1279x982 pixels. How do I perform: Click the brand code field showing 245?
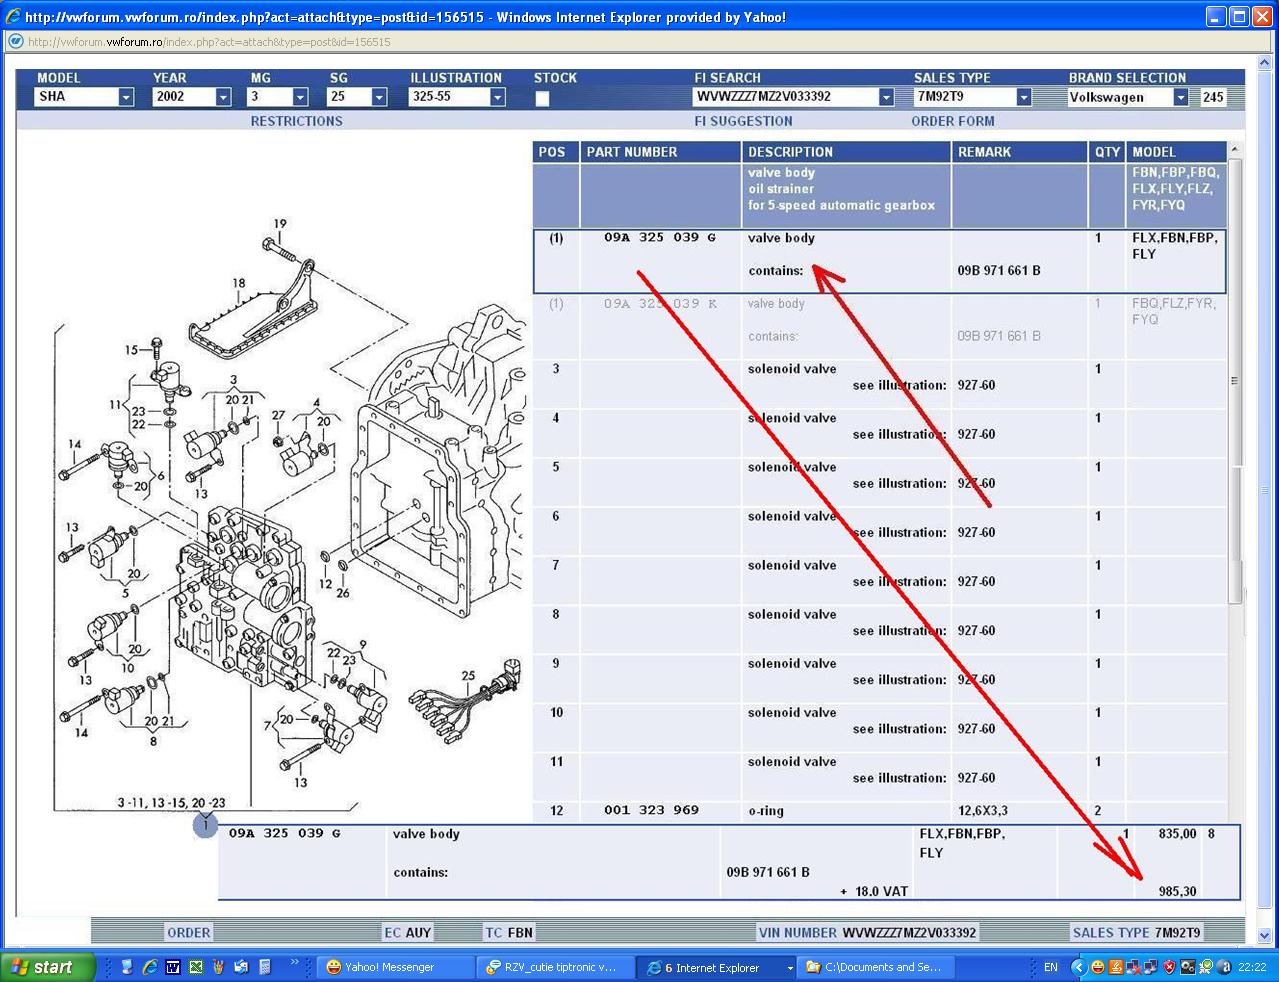pyautogui.click(x=1213, y=97)
